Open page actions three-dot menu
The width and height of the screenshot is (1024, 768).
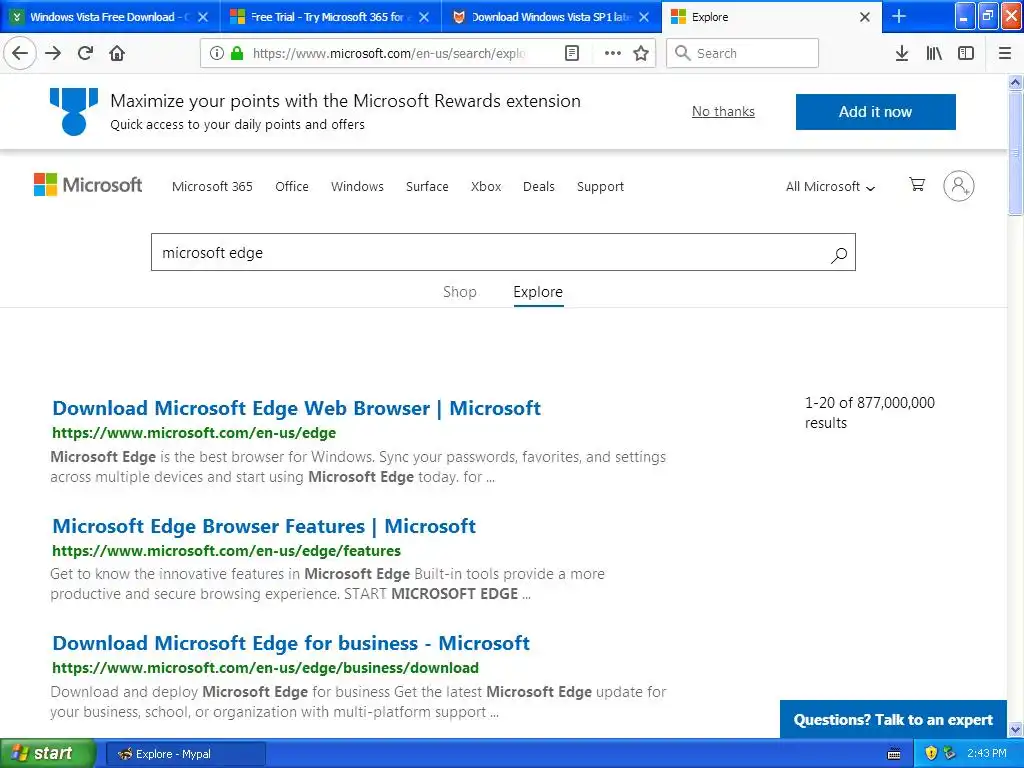pos(613,54)
